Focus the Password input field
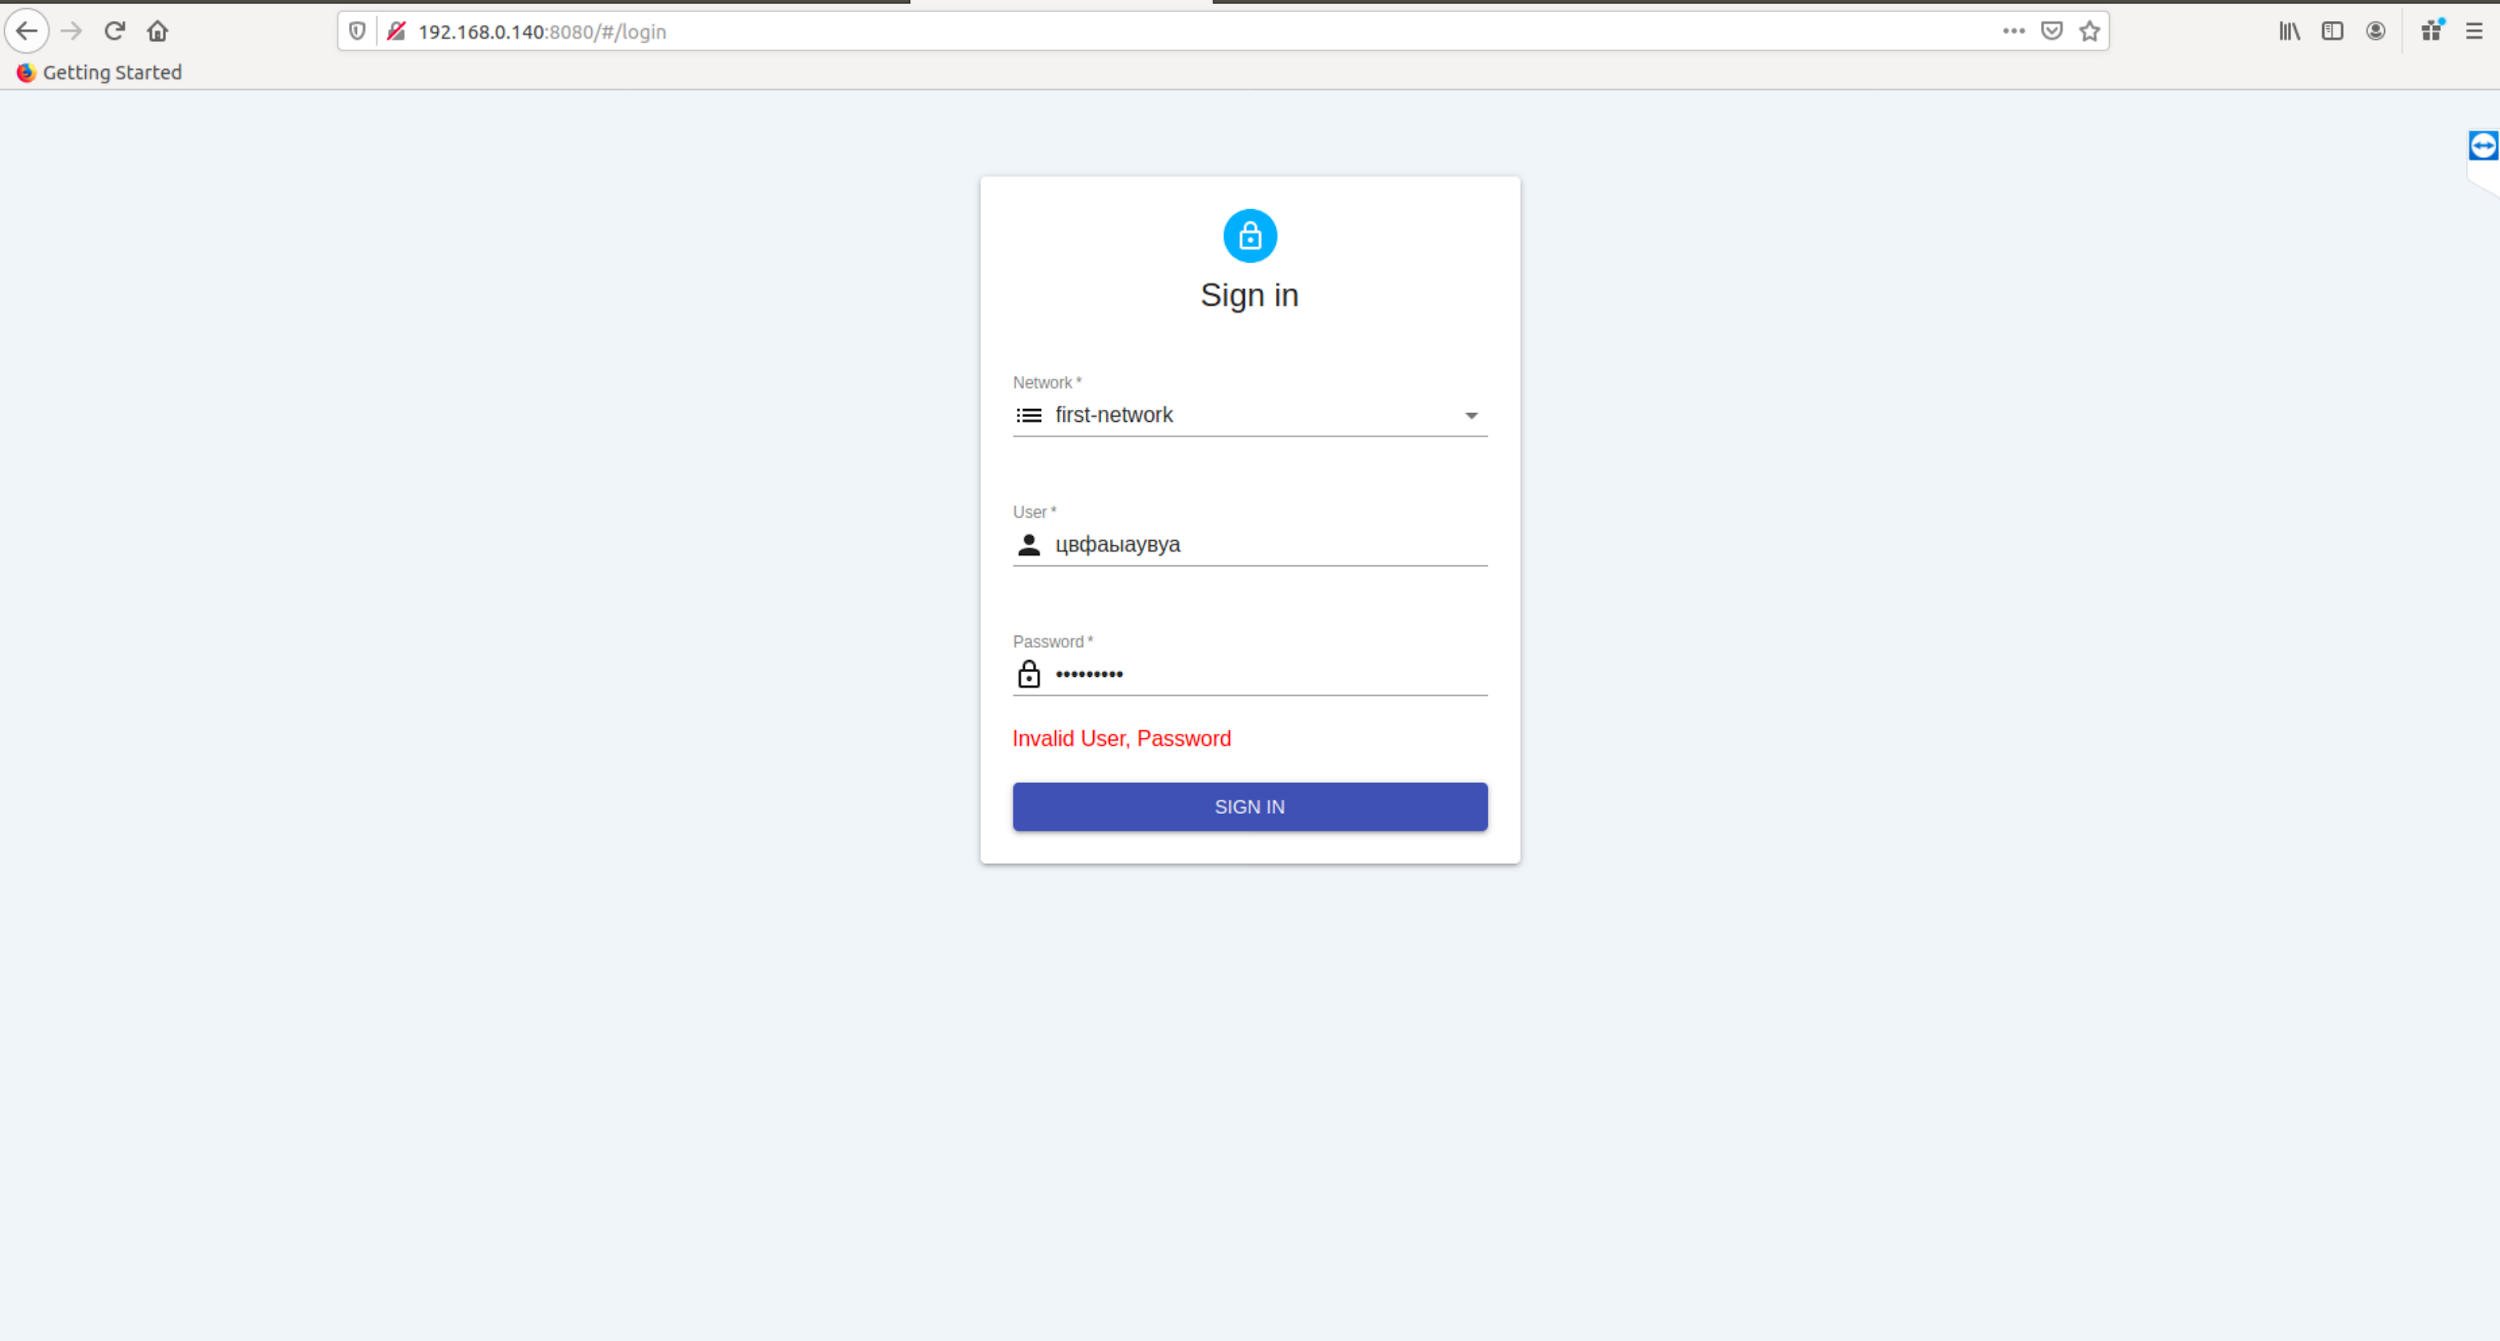This screenshot has height=1341, width=2500. pyautogui.click(x=1250, y=674)
